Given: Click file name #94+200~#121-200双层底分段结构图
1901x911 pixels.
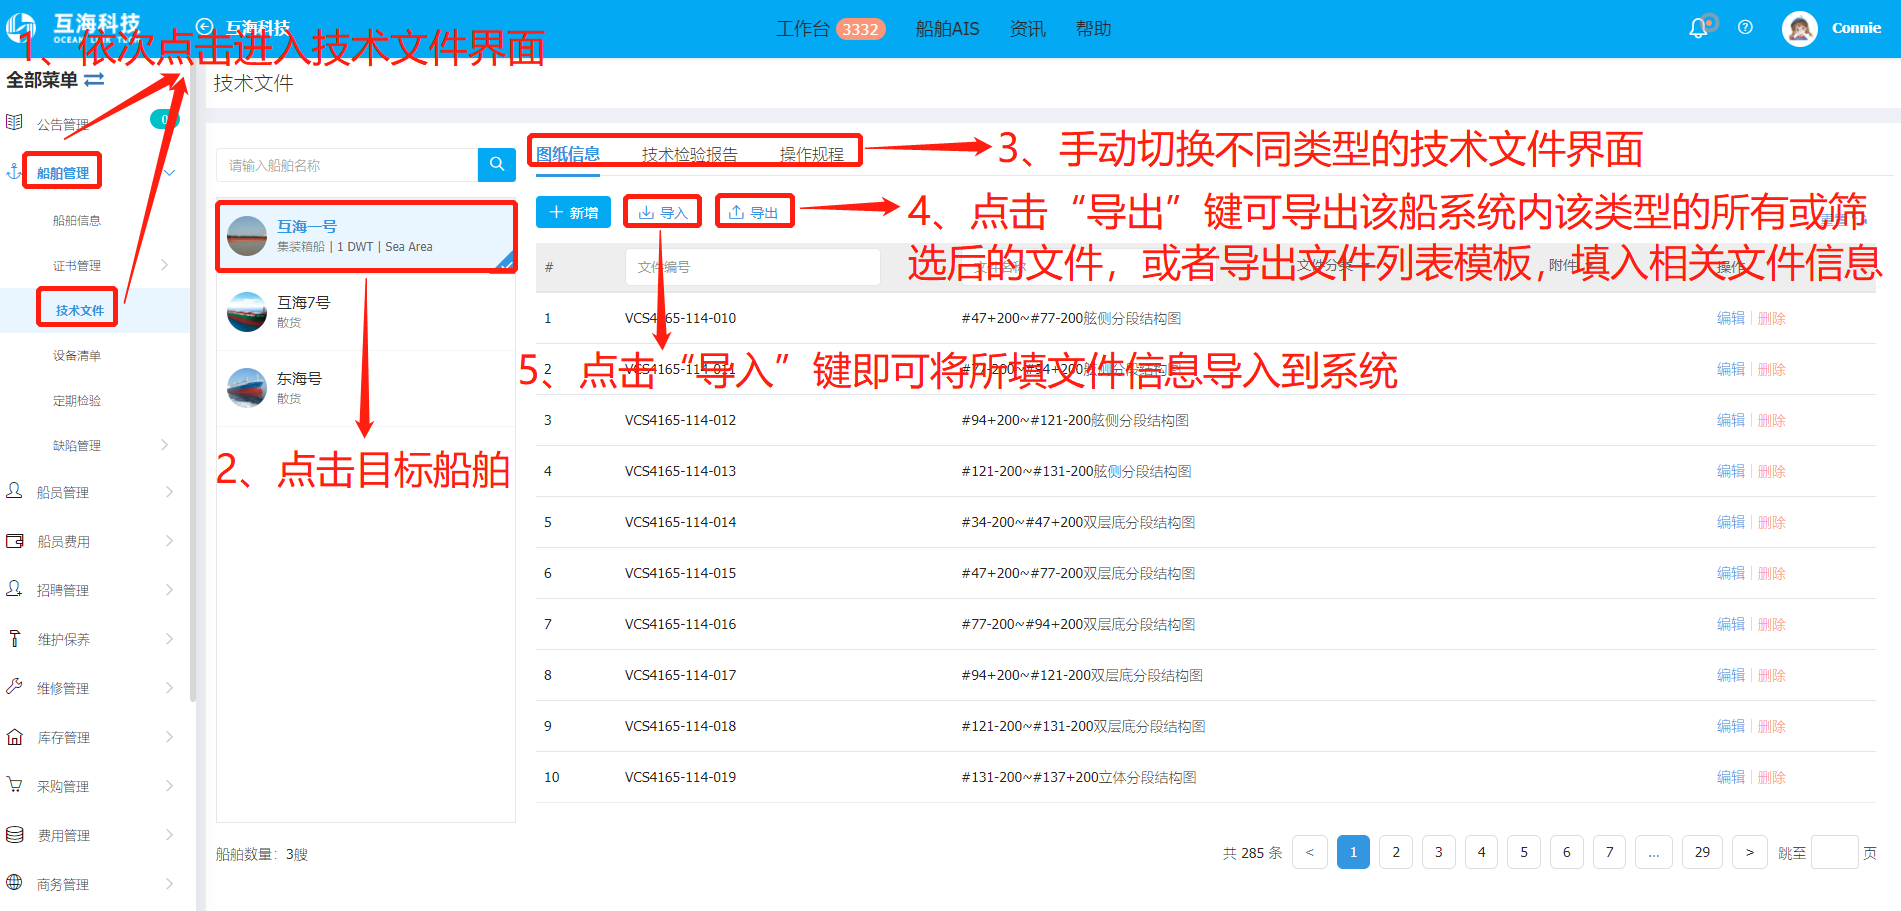Looking at the screenshot, I should click(x=1082, y=675).
